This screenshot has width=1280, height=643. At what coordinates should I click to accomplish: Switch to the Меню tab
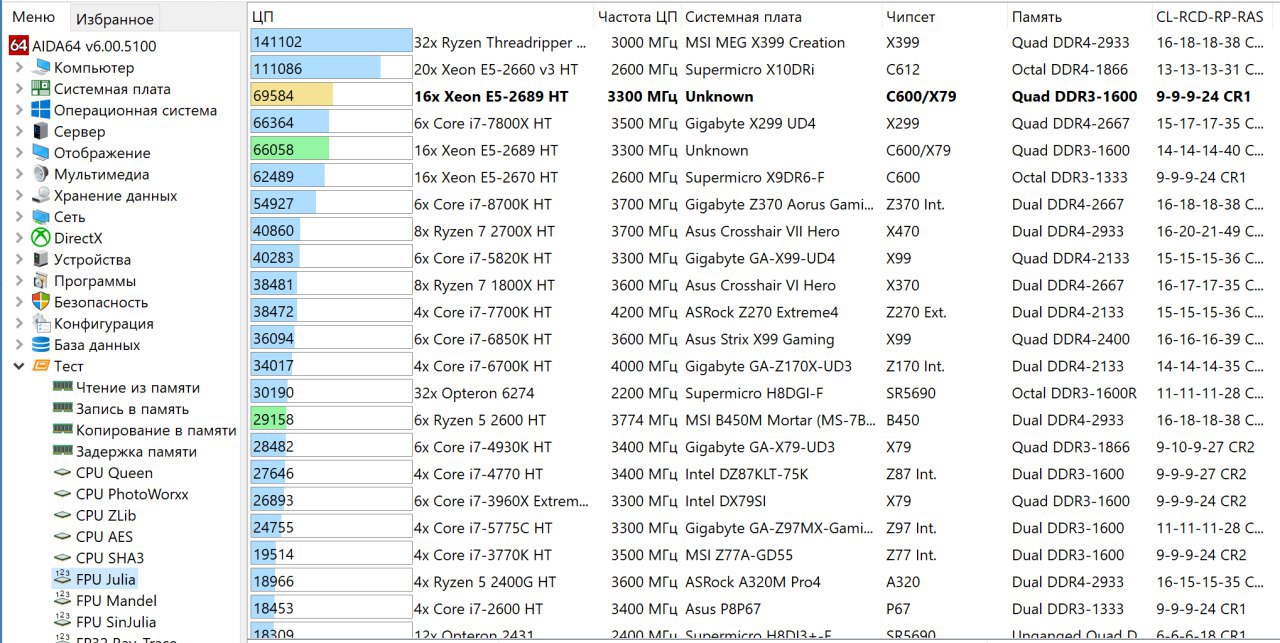pos(34,17)
